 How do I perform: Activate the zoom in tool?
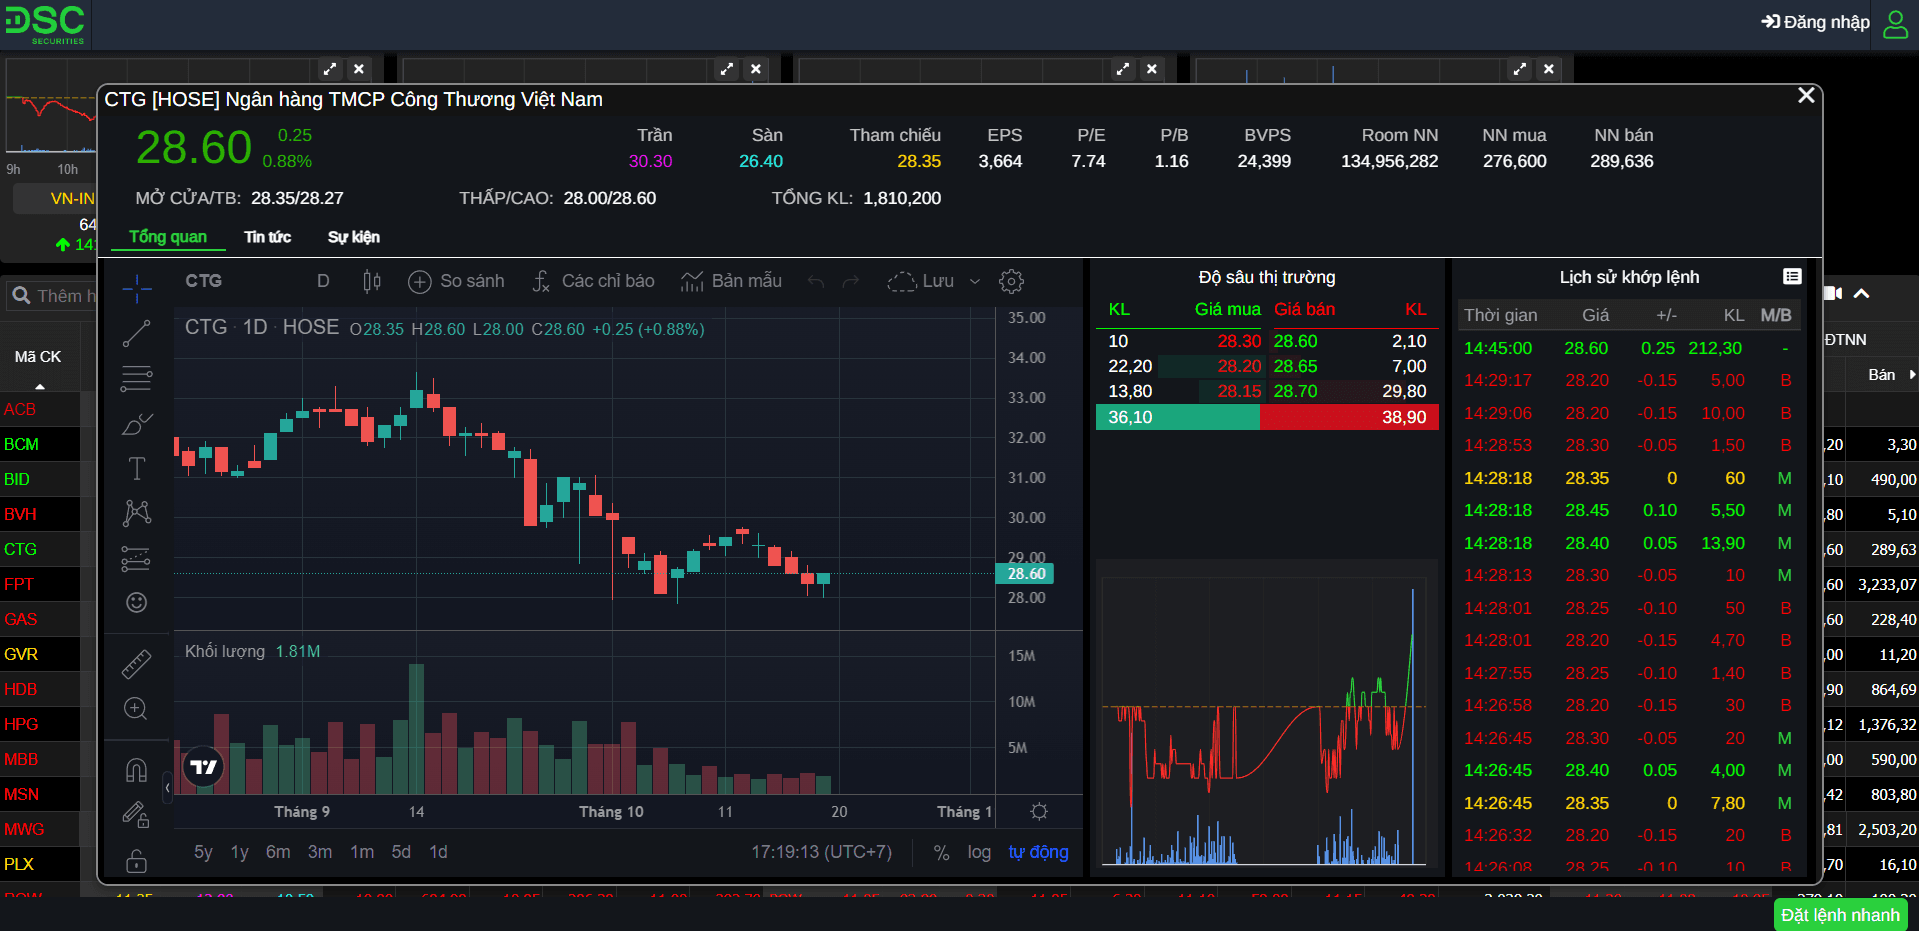click(x=137, y=709)
